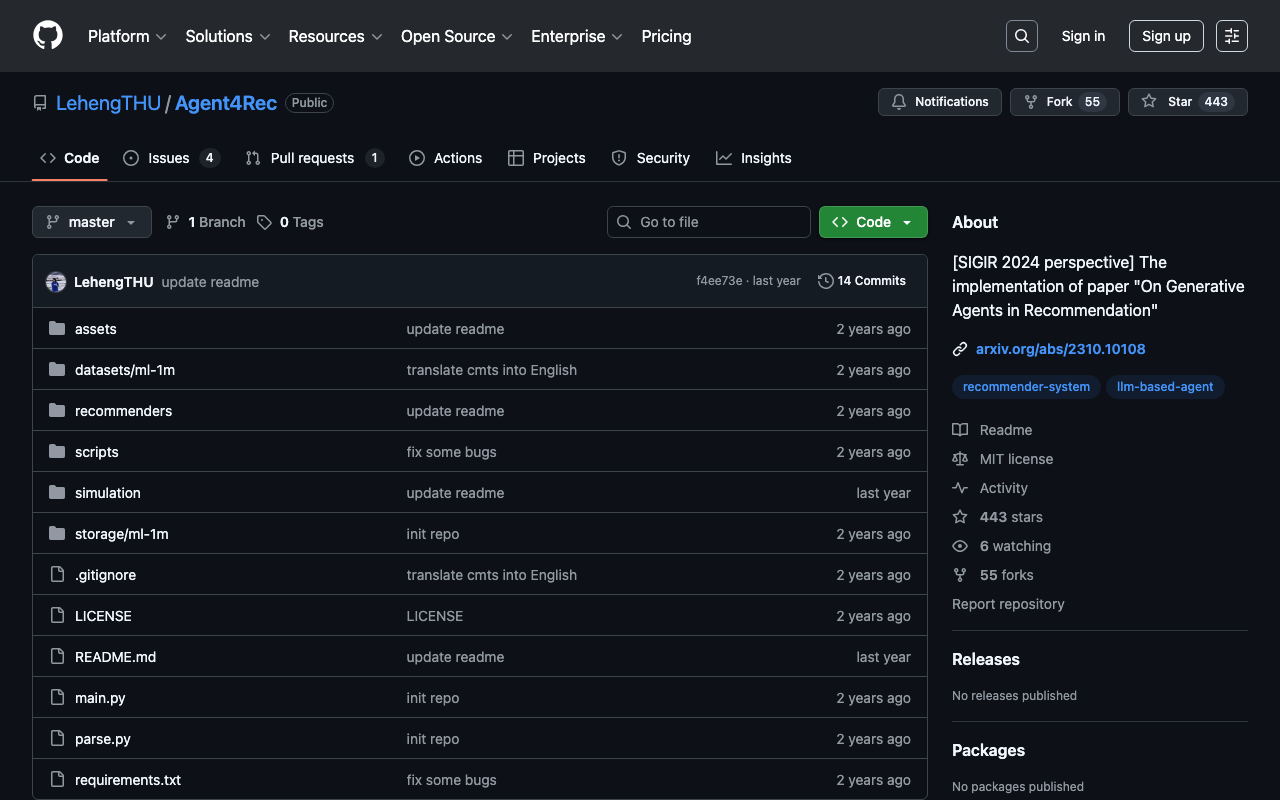The image size is (1280, 800).
Task: Open the arxiv.org/abs/2310.10108 link
Action: tap(1060, 349)
